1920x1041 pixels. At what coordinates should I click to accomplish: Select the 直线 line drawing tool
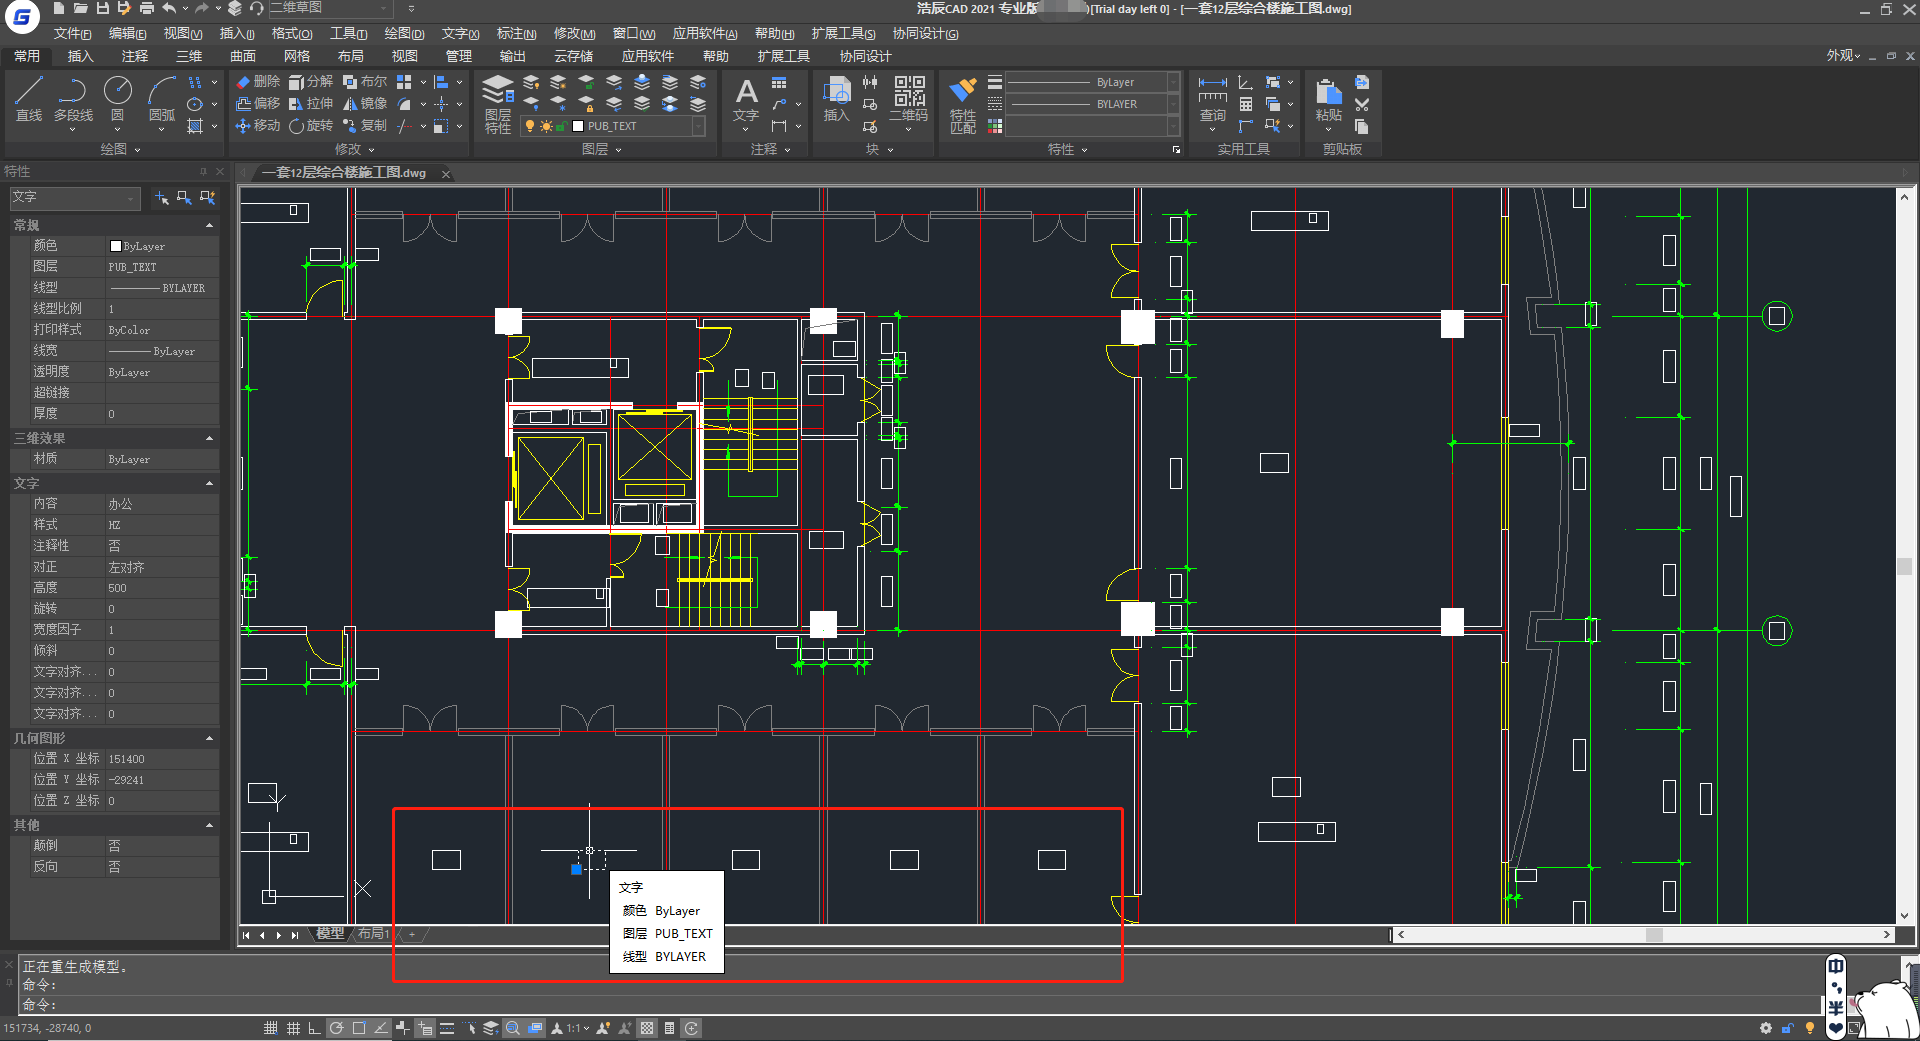pos(29,99)
